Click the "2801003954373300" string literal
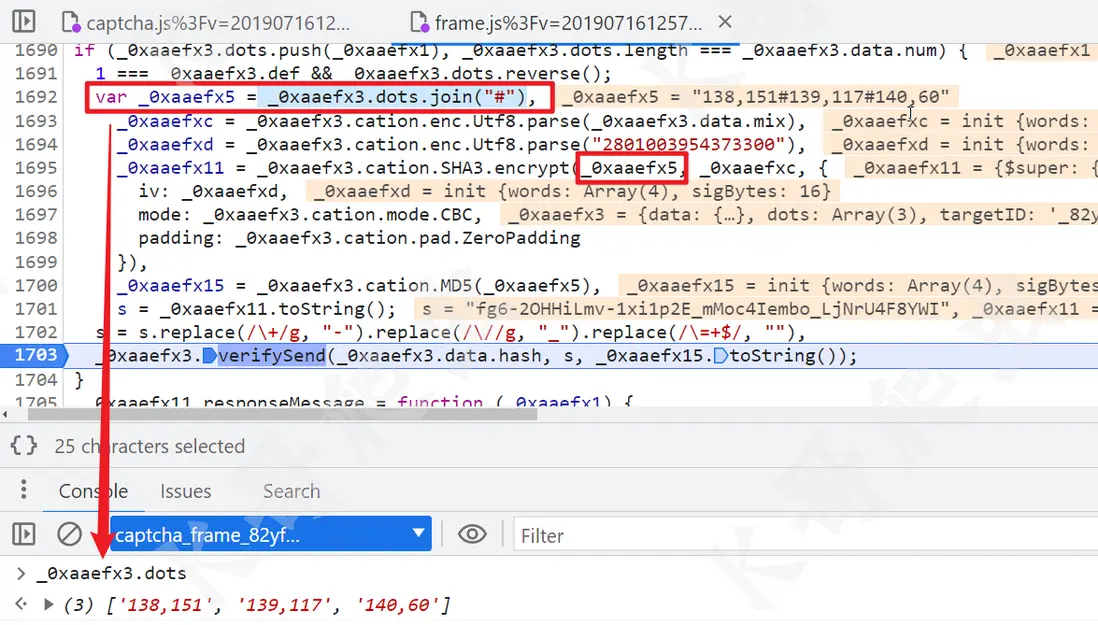This screenshot has width=1098, height=625. [688, 144]
